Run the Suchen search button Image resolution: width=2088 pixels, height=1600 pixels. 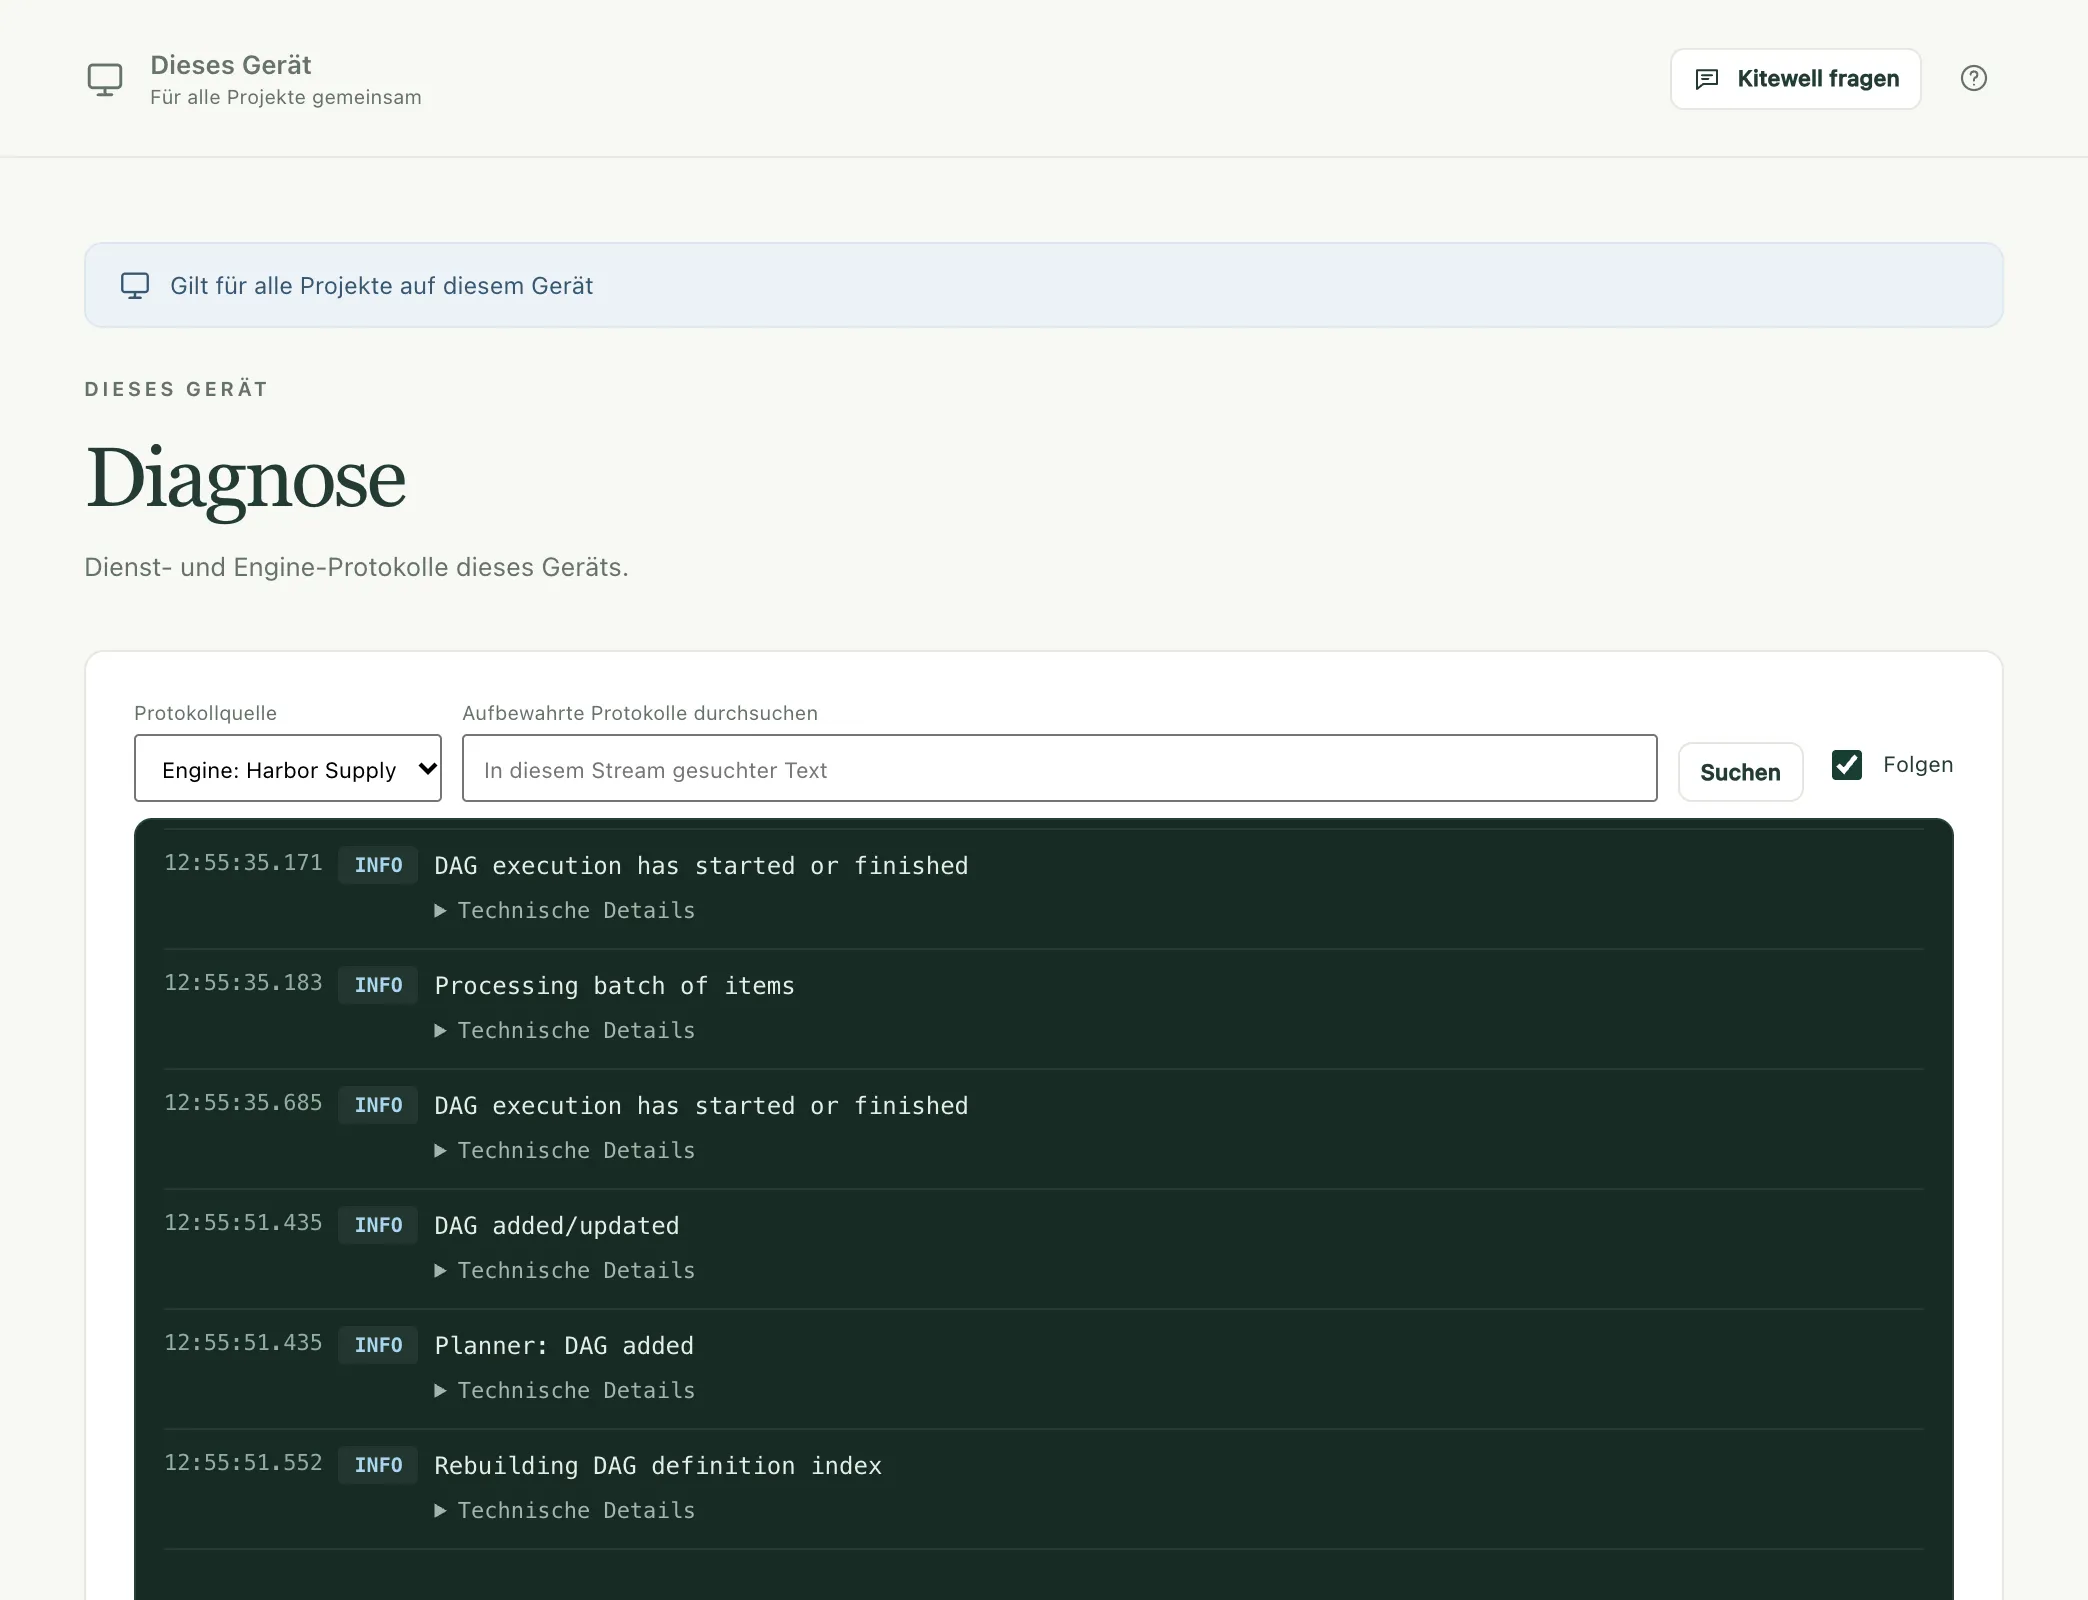coord(1740,772)
